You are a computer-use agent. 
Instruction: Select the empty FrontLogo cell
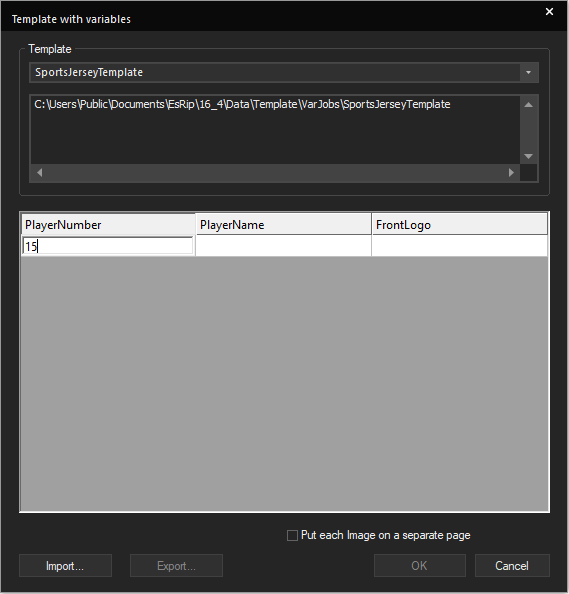click(x=460, y=246)
